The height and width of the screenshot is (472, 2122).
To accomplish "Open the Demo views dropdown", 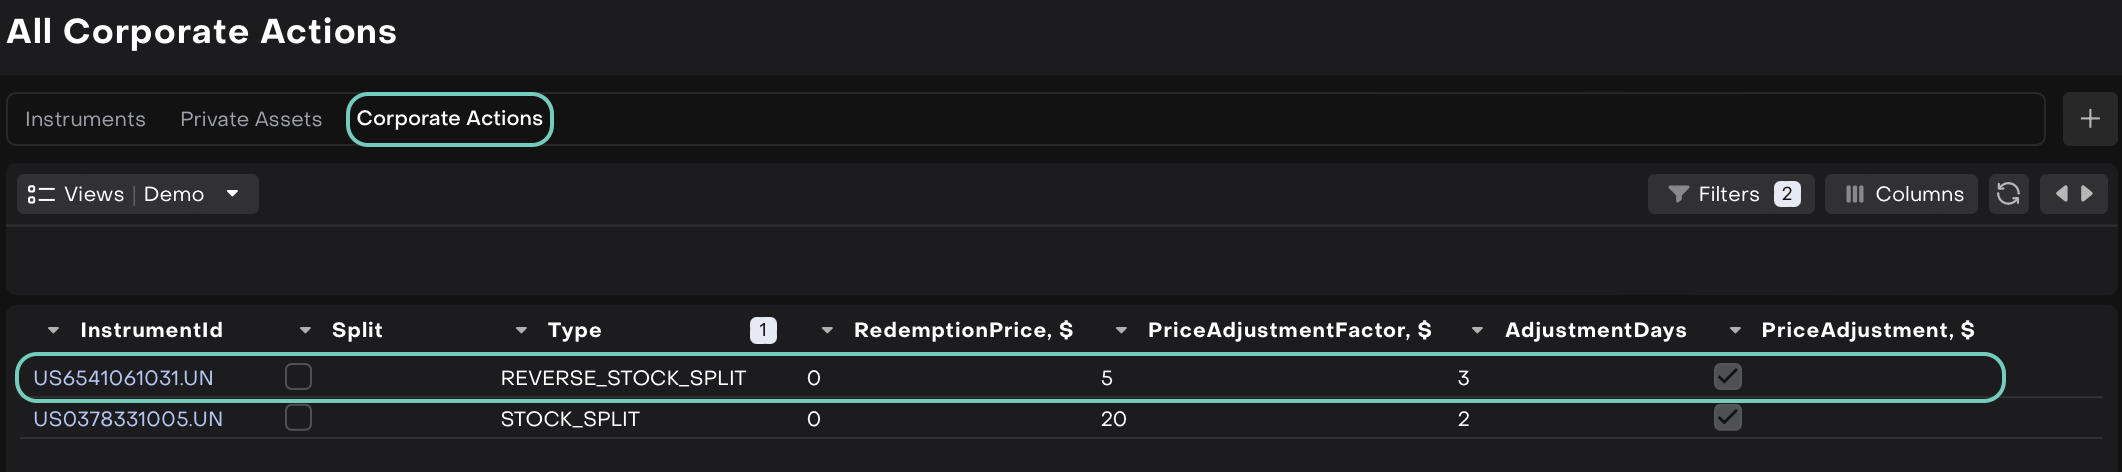I will (232, 193).
